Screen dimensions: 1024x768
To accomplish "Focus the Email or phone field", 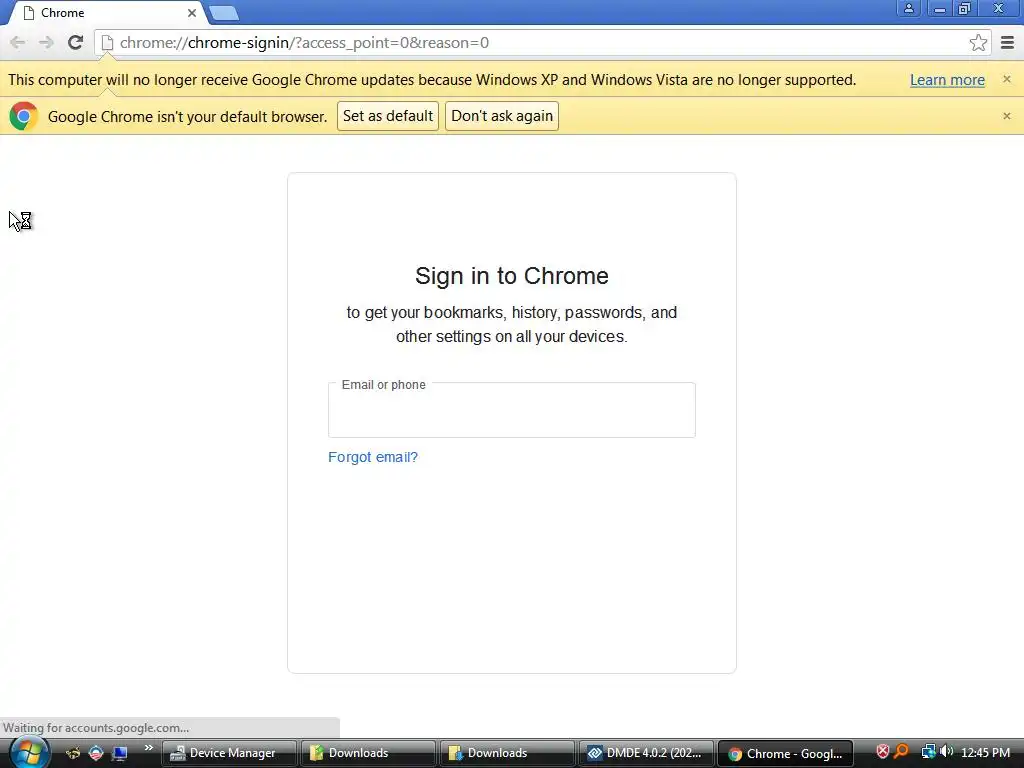I will click(x=511, y=410).
